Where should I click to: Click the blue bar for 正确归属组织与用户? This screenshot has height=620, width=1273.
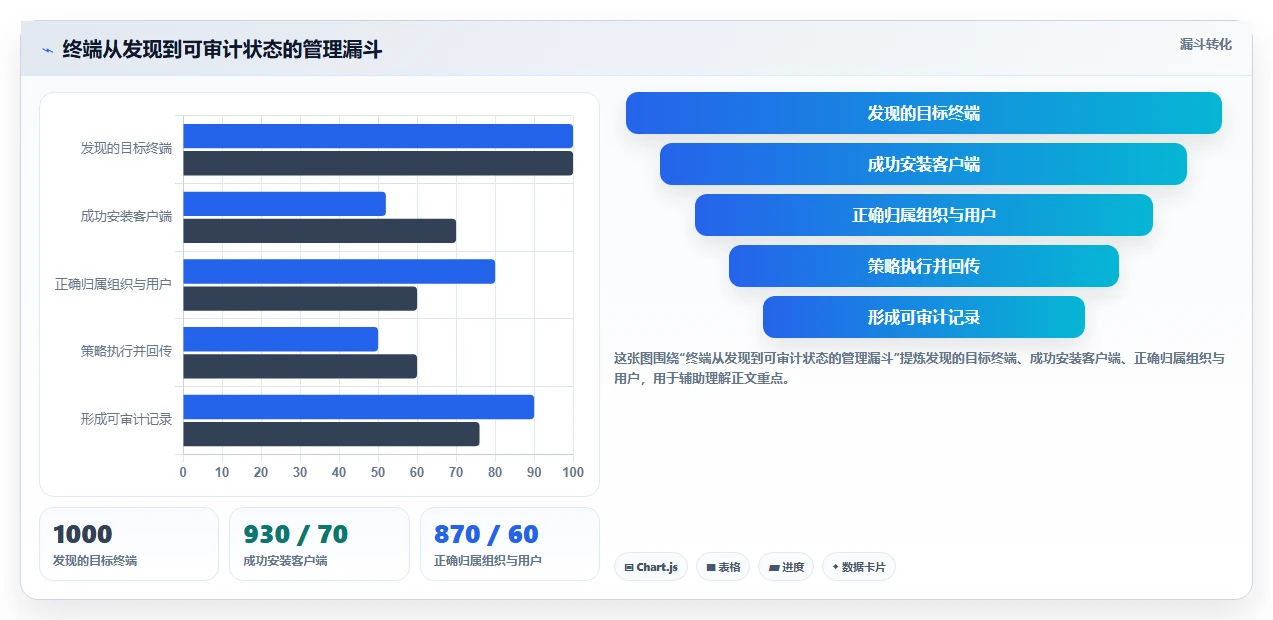coord(339,271)
